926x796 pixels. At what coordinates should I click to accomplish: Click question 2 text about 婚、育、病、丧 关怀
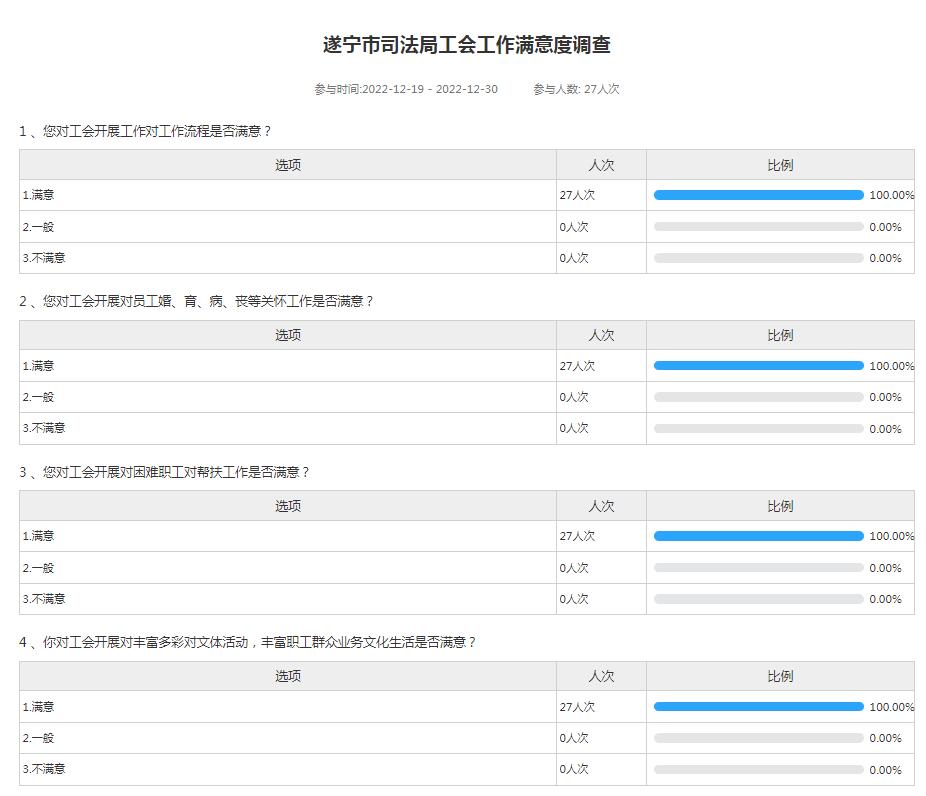pos(196,301)
